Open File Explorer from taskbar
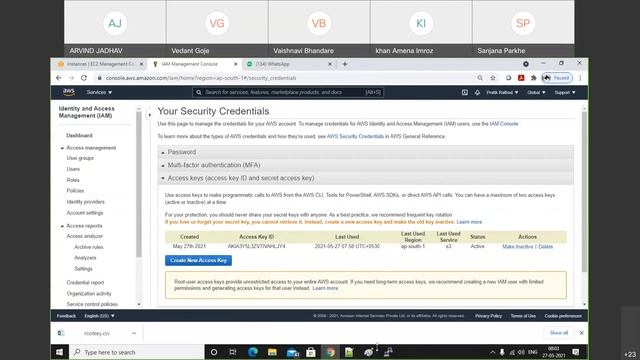 click(x=272, y=352)
